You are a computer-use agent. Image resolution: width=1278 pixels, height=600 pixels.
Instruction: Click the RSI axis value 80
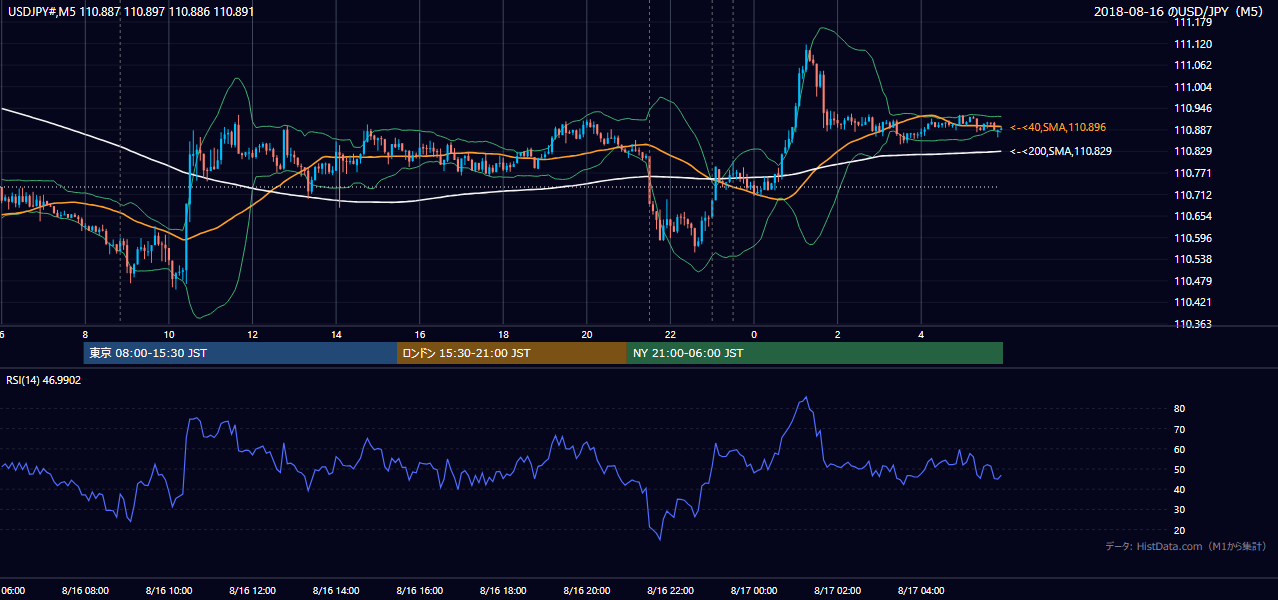tap(1180, 409)
